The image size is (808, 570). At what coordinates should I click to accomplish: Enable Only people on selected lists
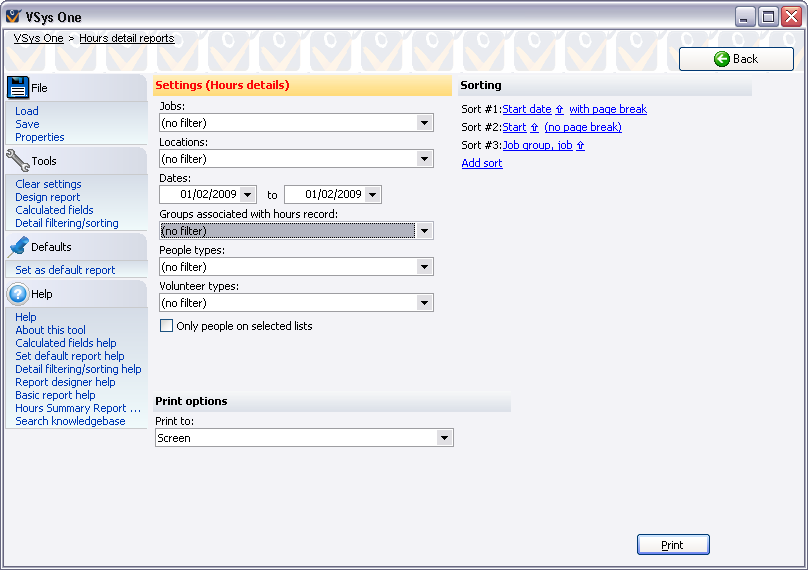coord(167,326)
